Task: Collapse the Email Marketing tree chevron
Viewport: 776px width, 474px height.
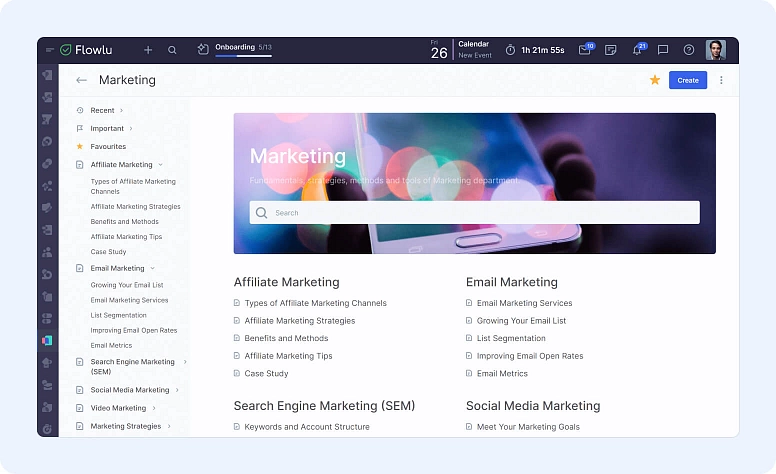Action: click(x=152, y=268)
